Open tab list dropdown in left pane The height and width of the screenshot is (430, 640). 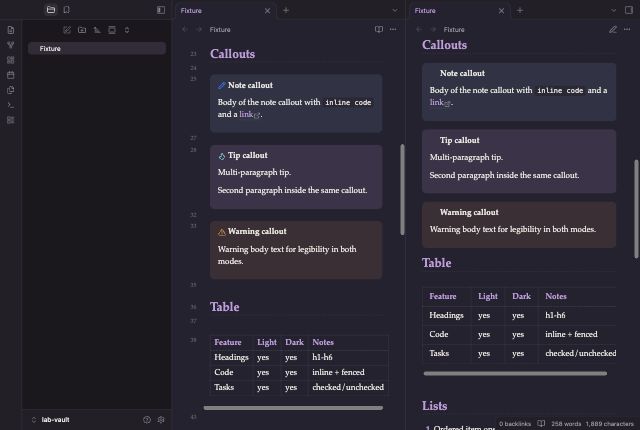coord(395,11)
